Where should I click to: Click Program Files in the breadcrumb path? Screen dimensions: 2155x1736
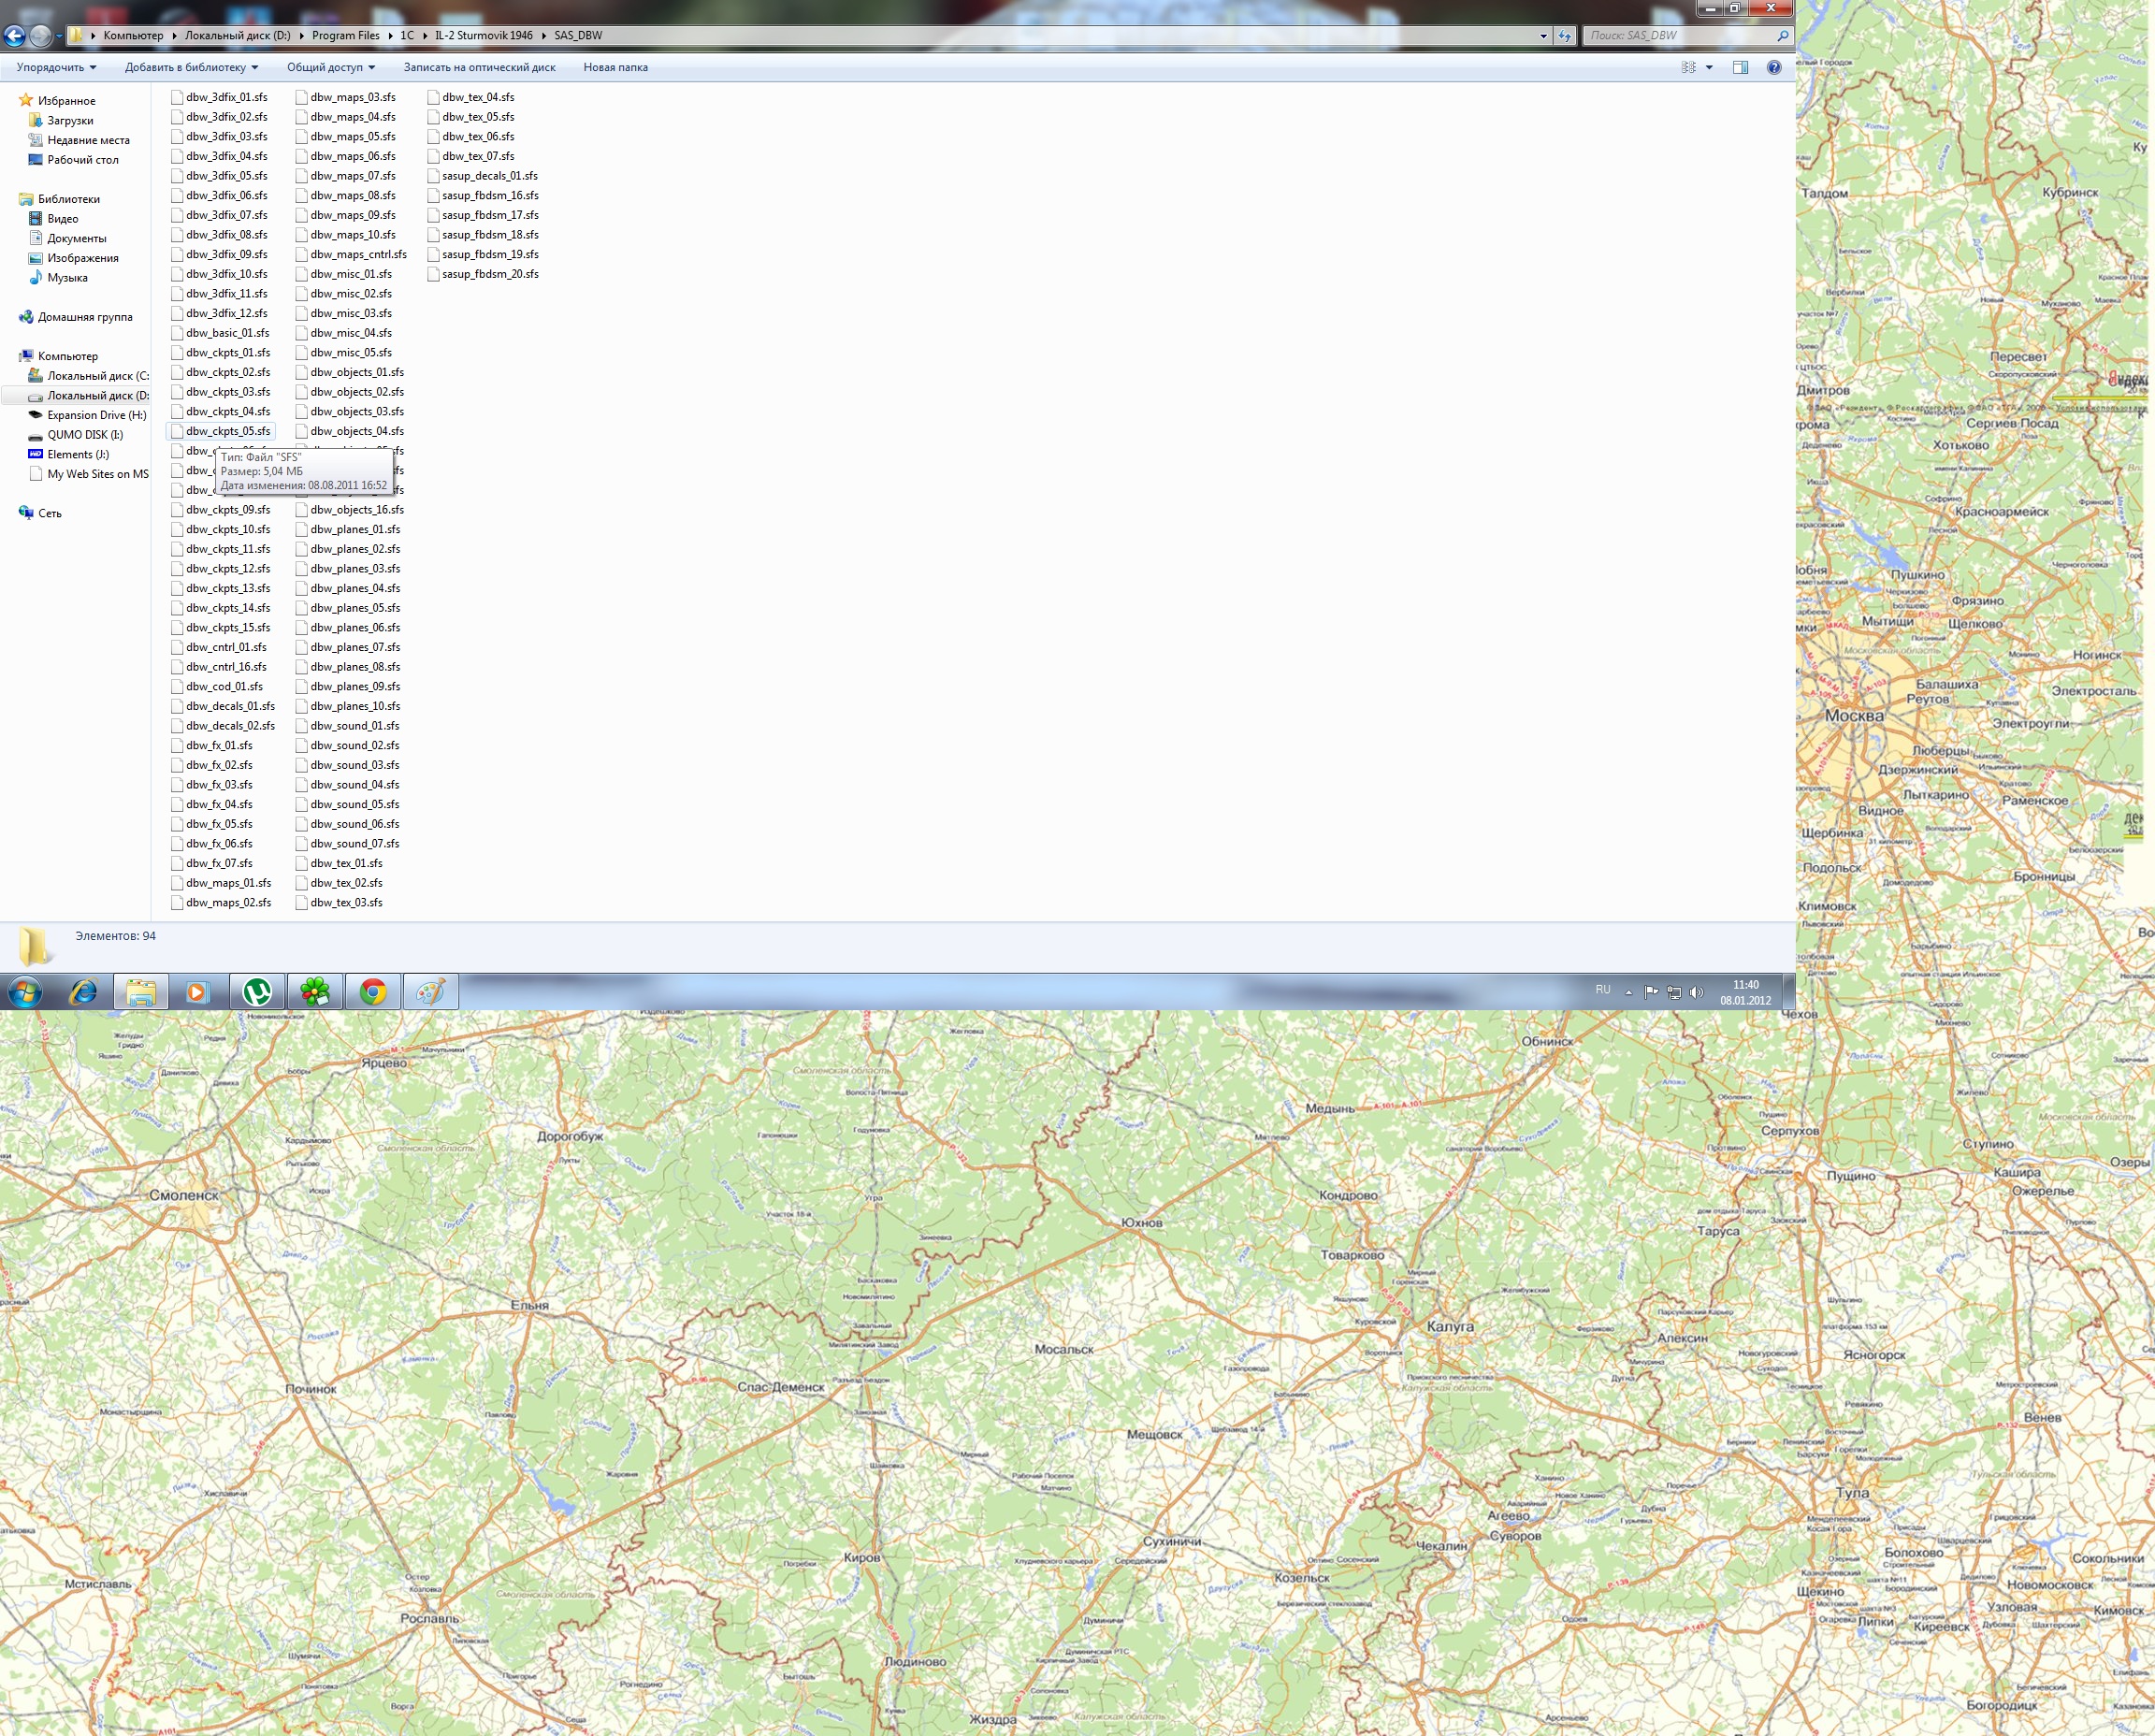tap(345, 35)
